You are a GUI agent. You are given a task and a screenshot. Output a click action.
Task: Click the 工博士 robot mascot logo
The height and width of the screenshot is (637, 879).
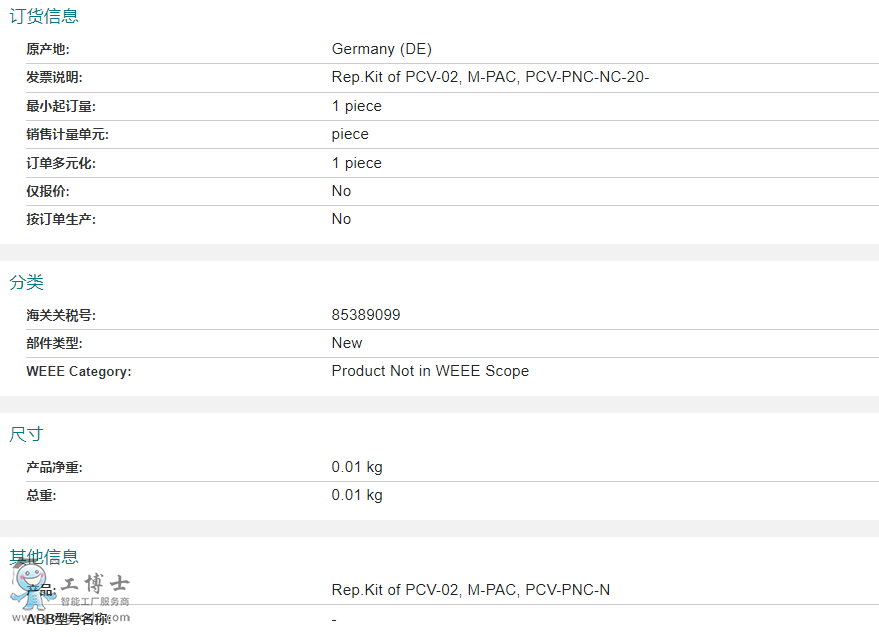pos(32,586)
